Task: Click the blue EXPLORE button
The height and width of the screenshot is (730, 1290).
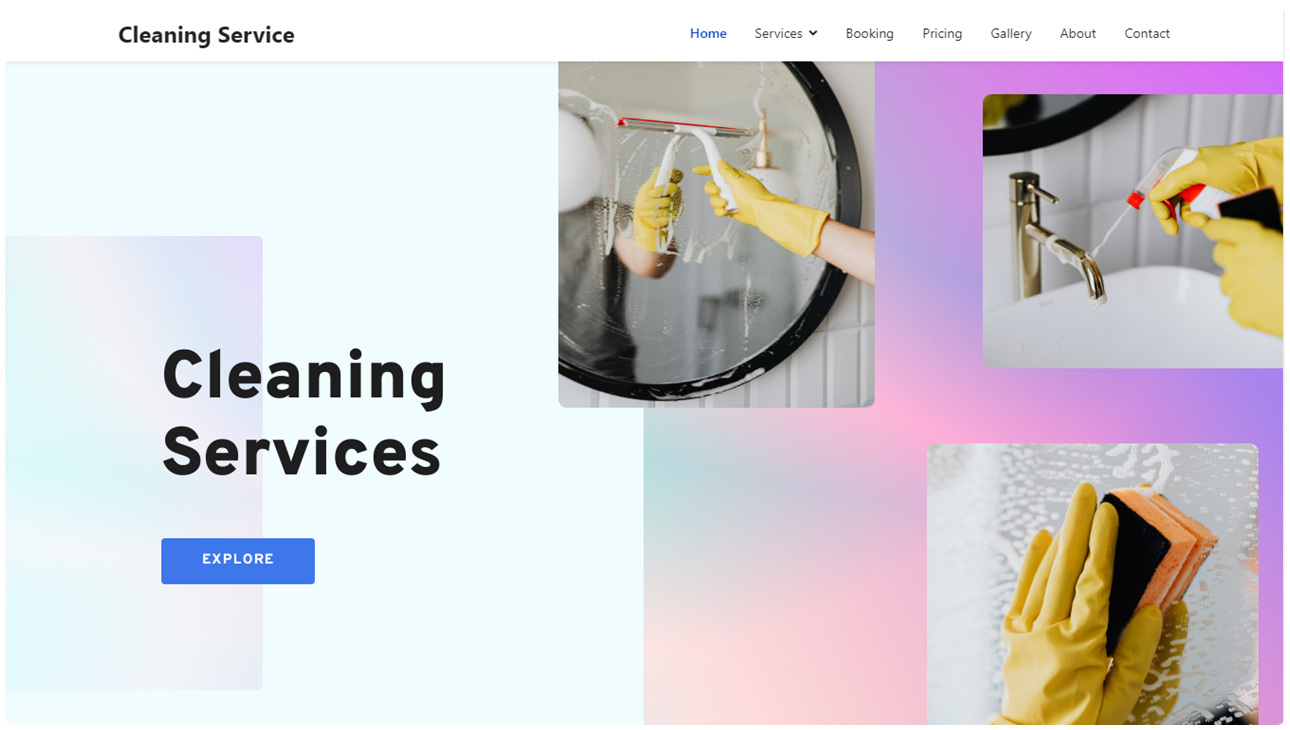Action: point(238,561)
